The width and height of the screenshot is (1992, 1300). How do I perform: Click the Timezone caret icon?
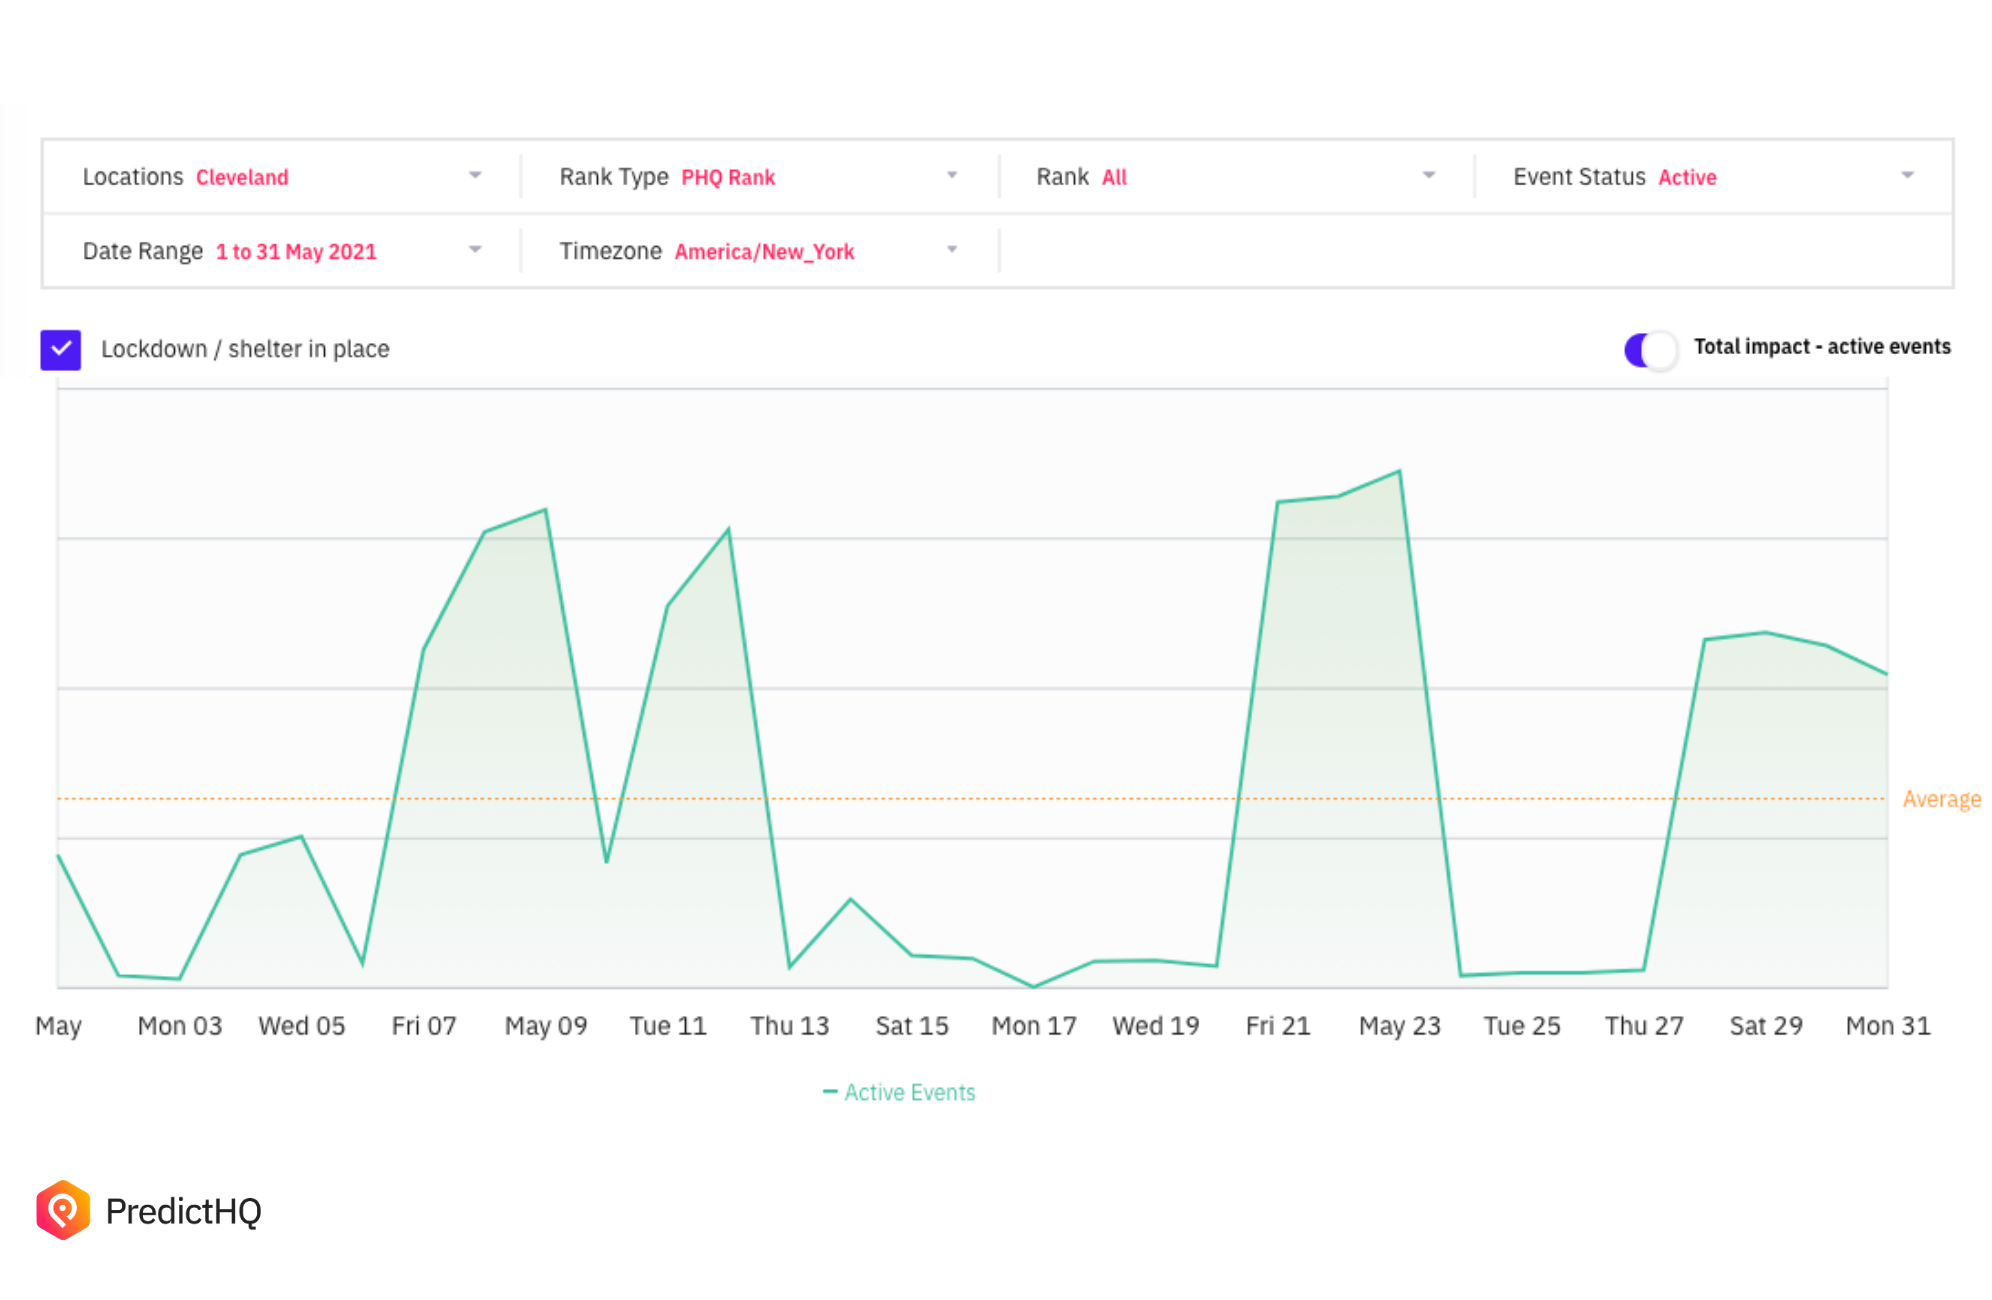click(x=952, y=250)
